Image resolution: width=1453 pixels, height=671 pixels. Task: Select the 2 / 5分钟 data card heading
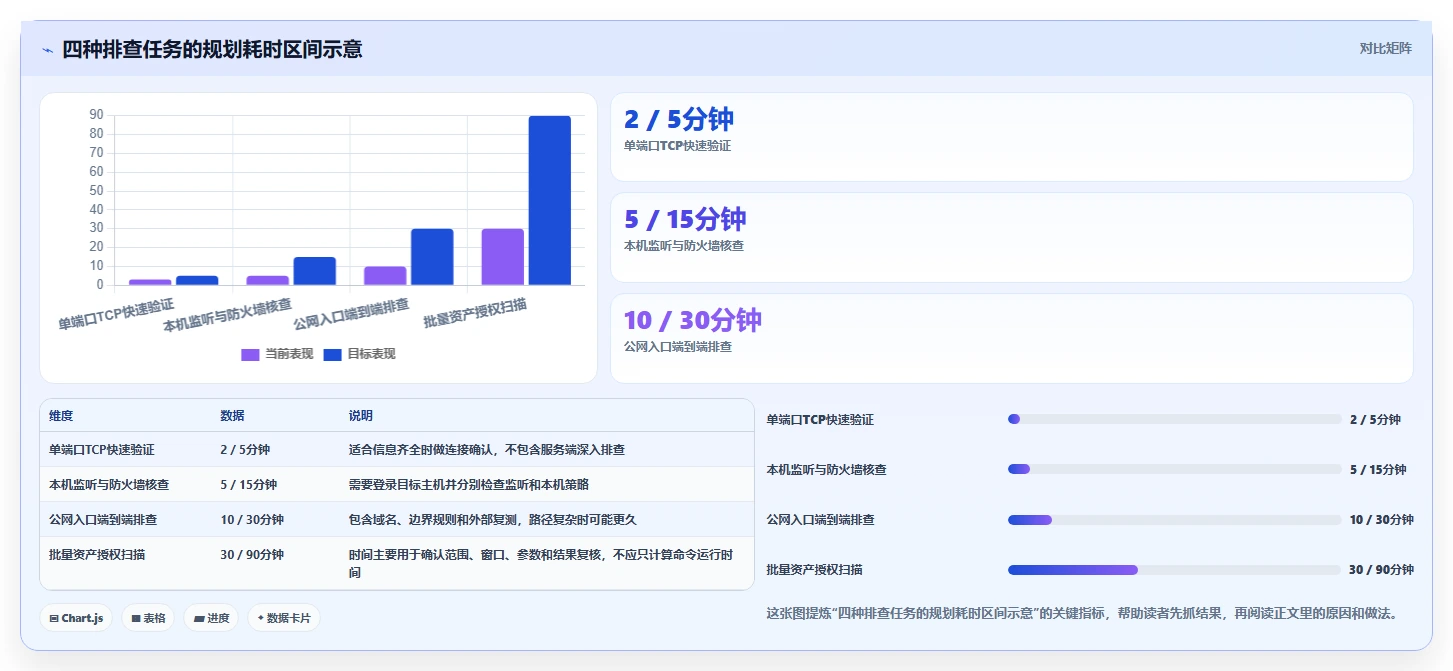(x=679, y=119)
